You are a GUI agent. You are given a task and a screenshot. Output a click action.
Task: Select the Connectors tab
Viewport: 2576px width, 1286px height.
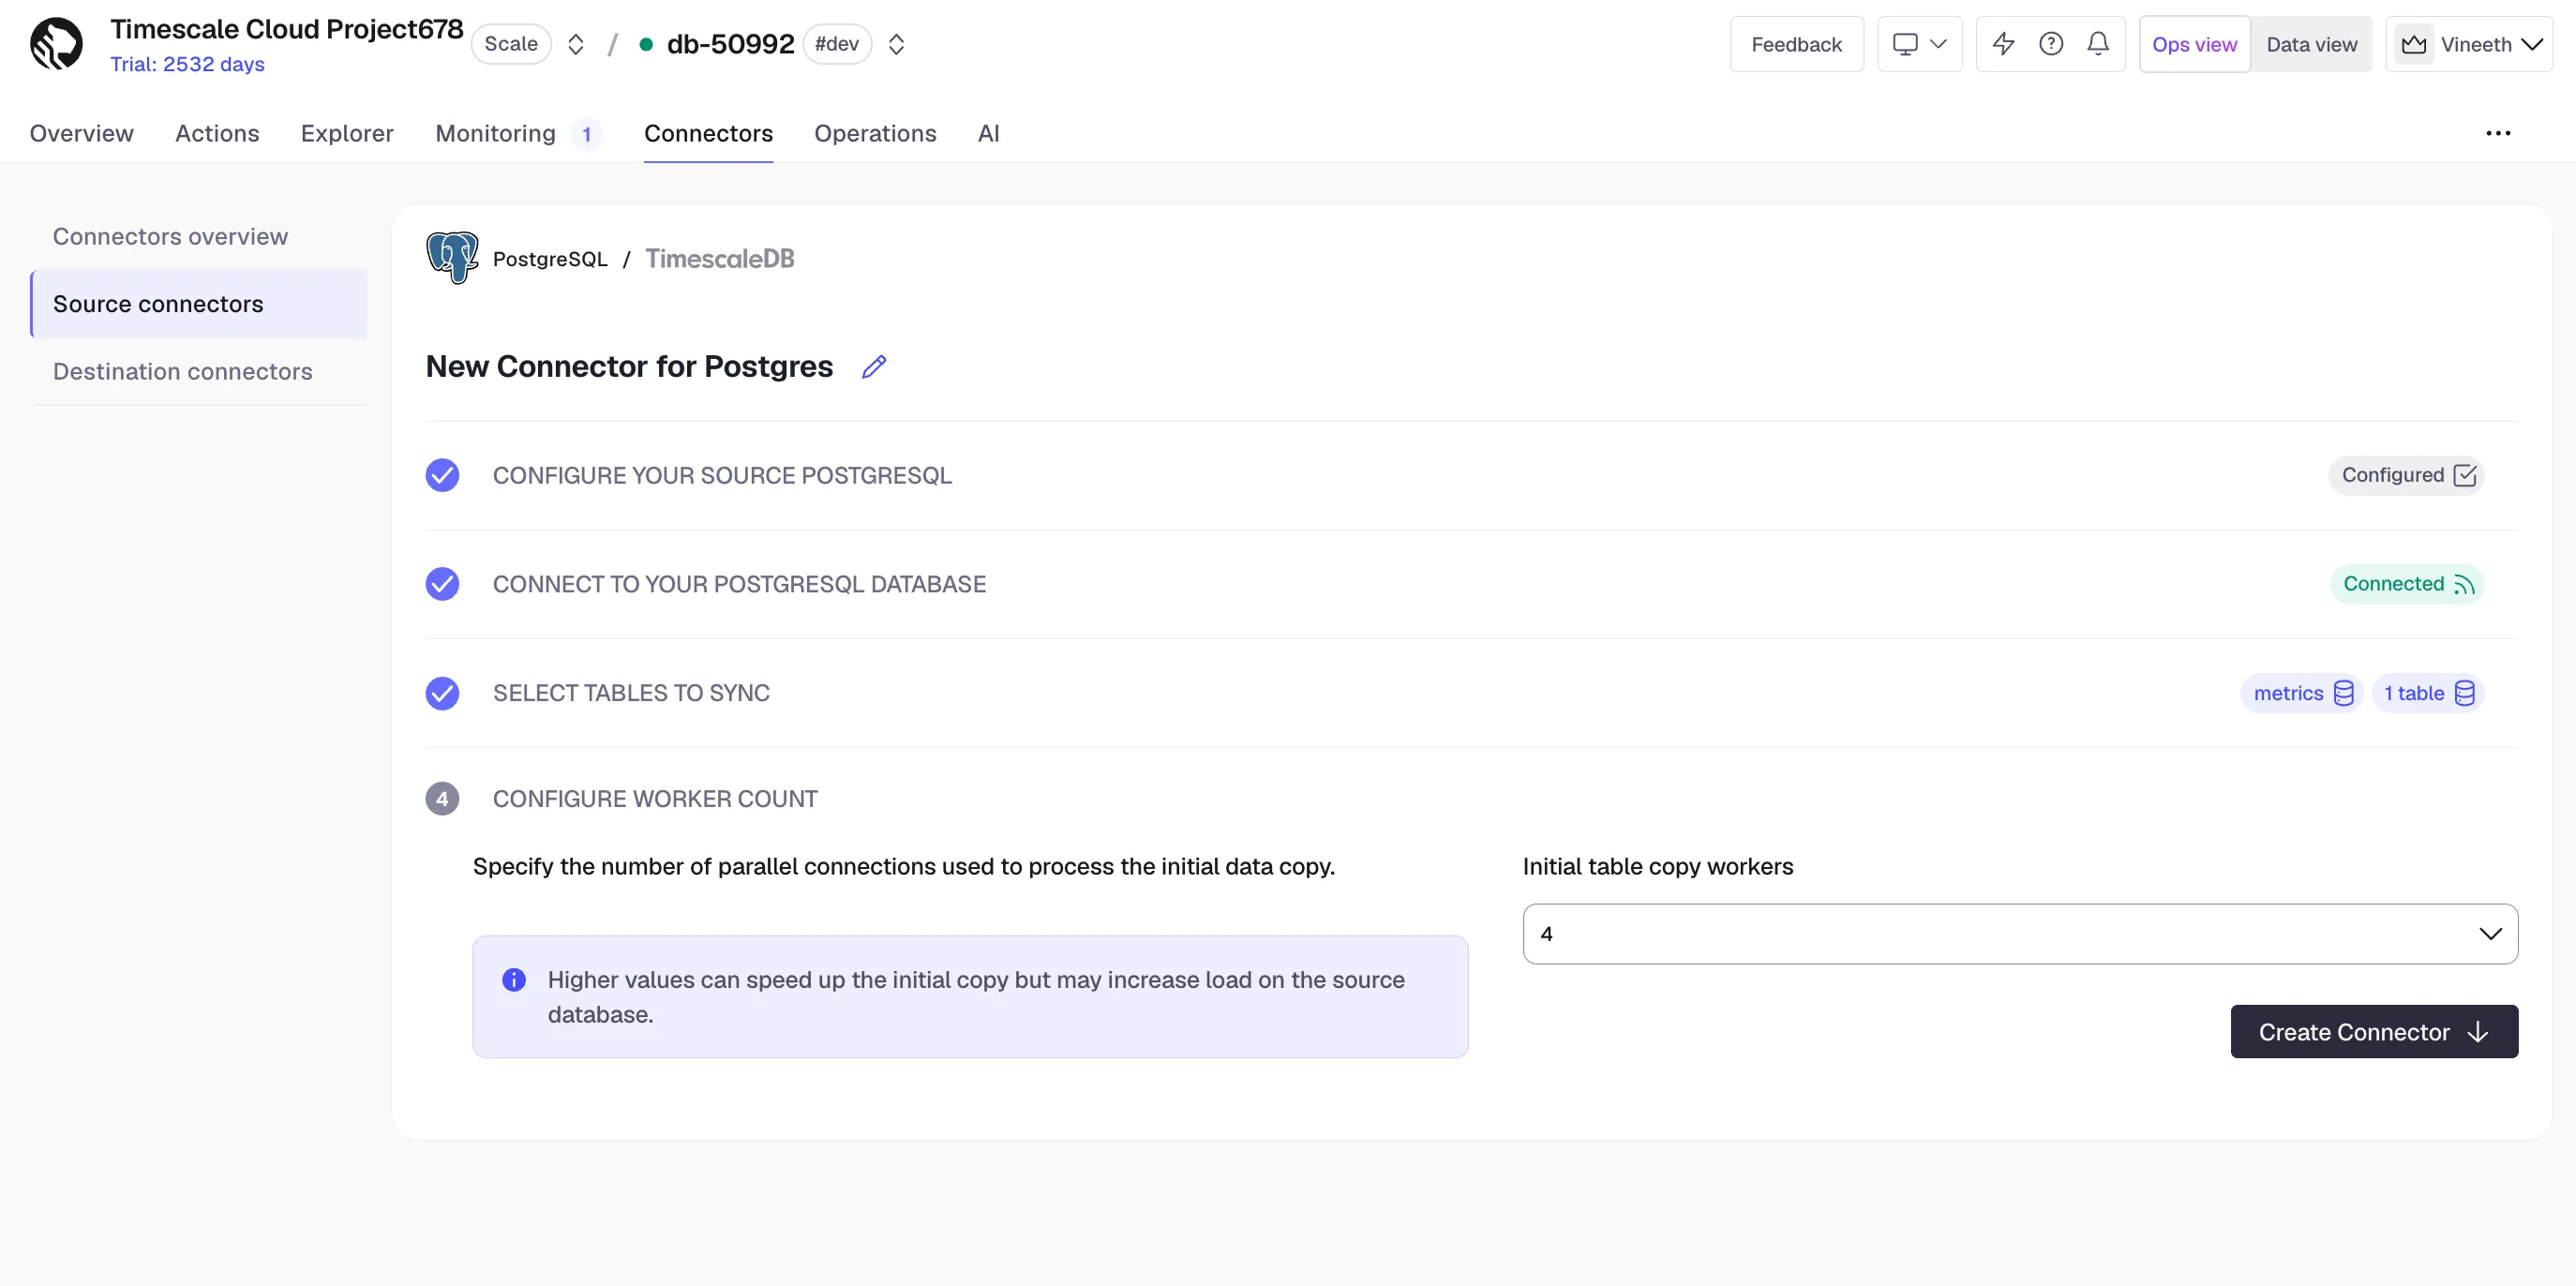[708, 133]
